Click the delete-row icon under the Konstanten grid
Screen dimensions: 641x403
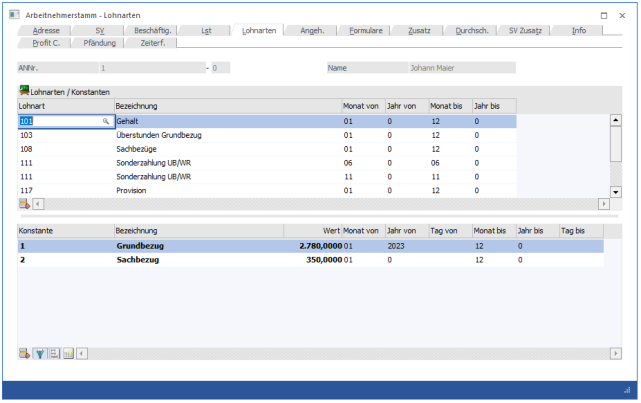click(24, 353)
